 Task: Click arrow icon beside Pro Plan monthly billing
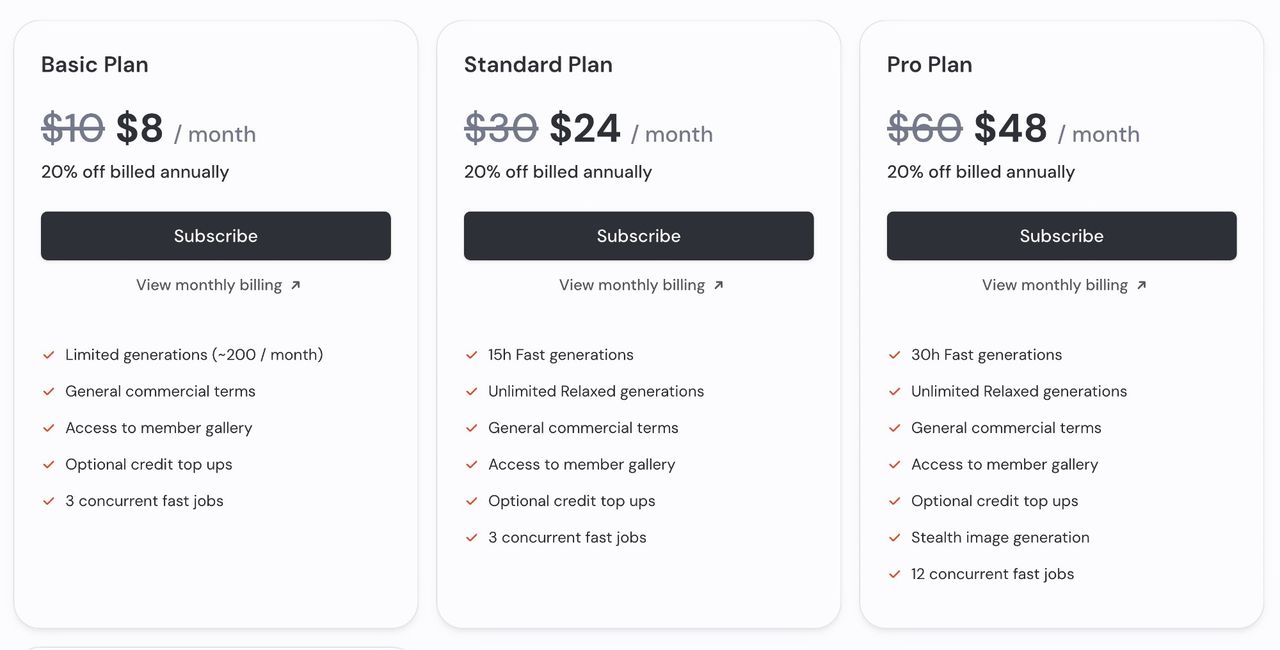click(x=1142, y=285)
